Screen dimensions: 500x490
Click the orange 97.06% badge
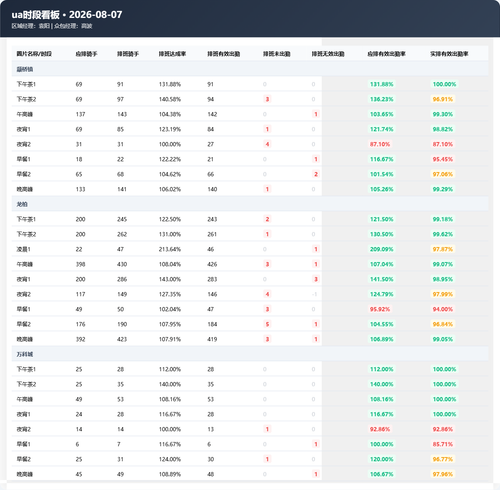coord(443,174)
